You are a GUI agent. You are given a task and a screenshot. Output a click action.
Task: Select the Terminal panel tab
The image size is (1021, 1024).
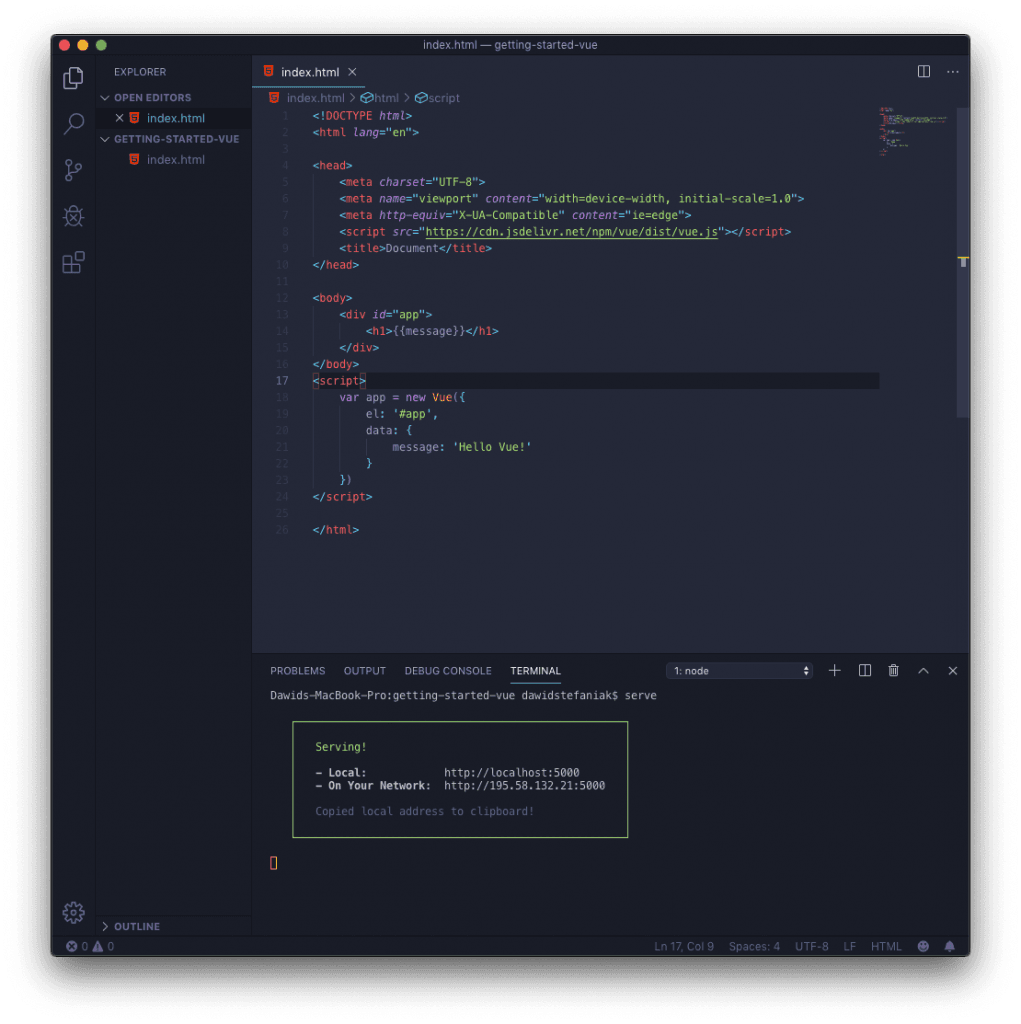[x=535, y=671]
